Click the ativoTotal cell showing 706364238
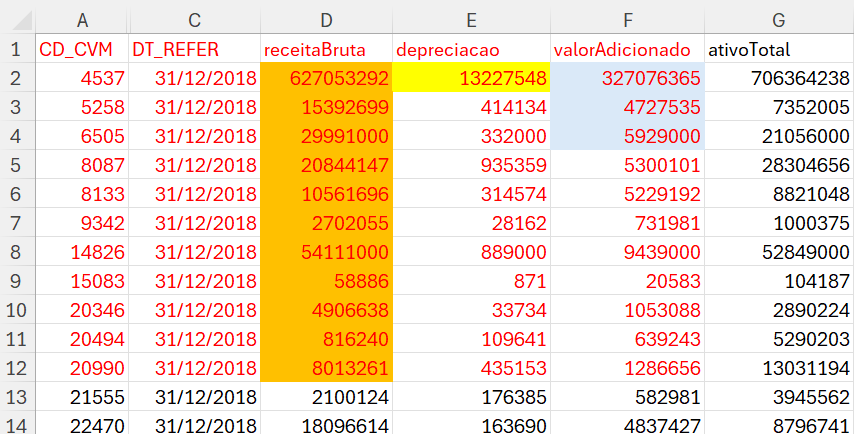Screen dimensions: 854x434 pyautogui.click(x=778, y=78)
